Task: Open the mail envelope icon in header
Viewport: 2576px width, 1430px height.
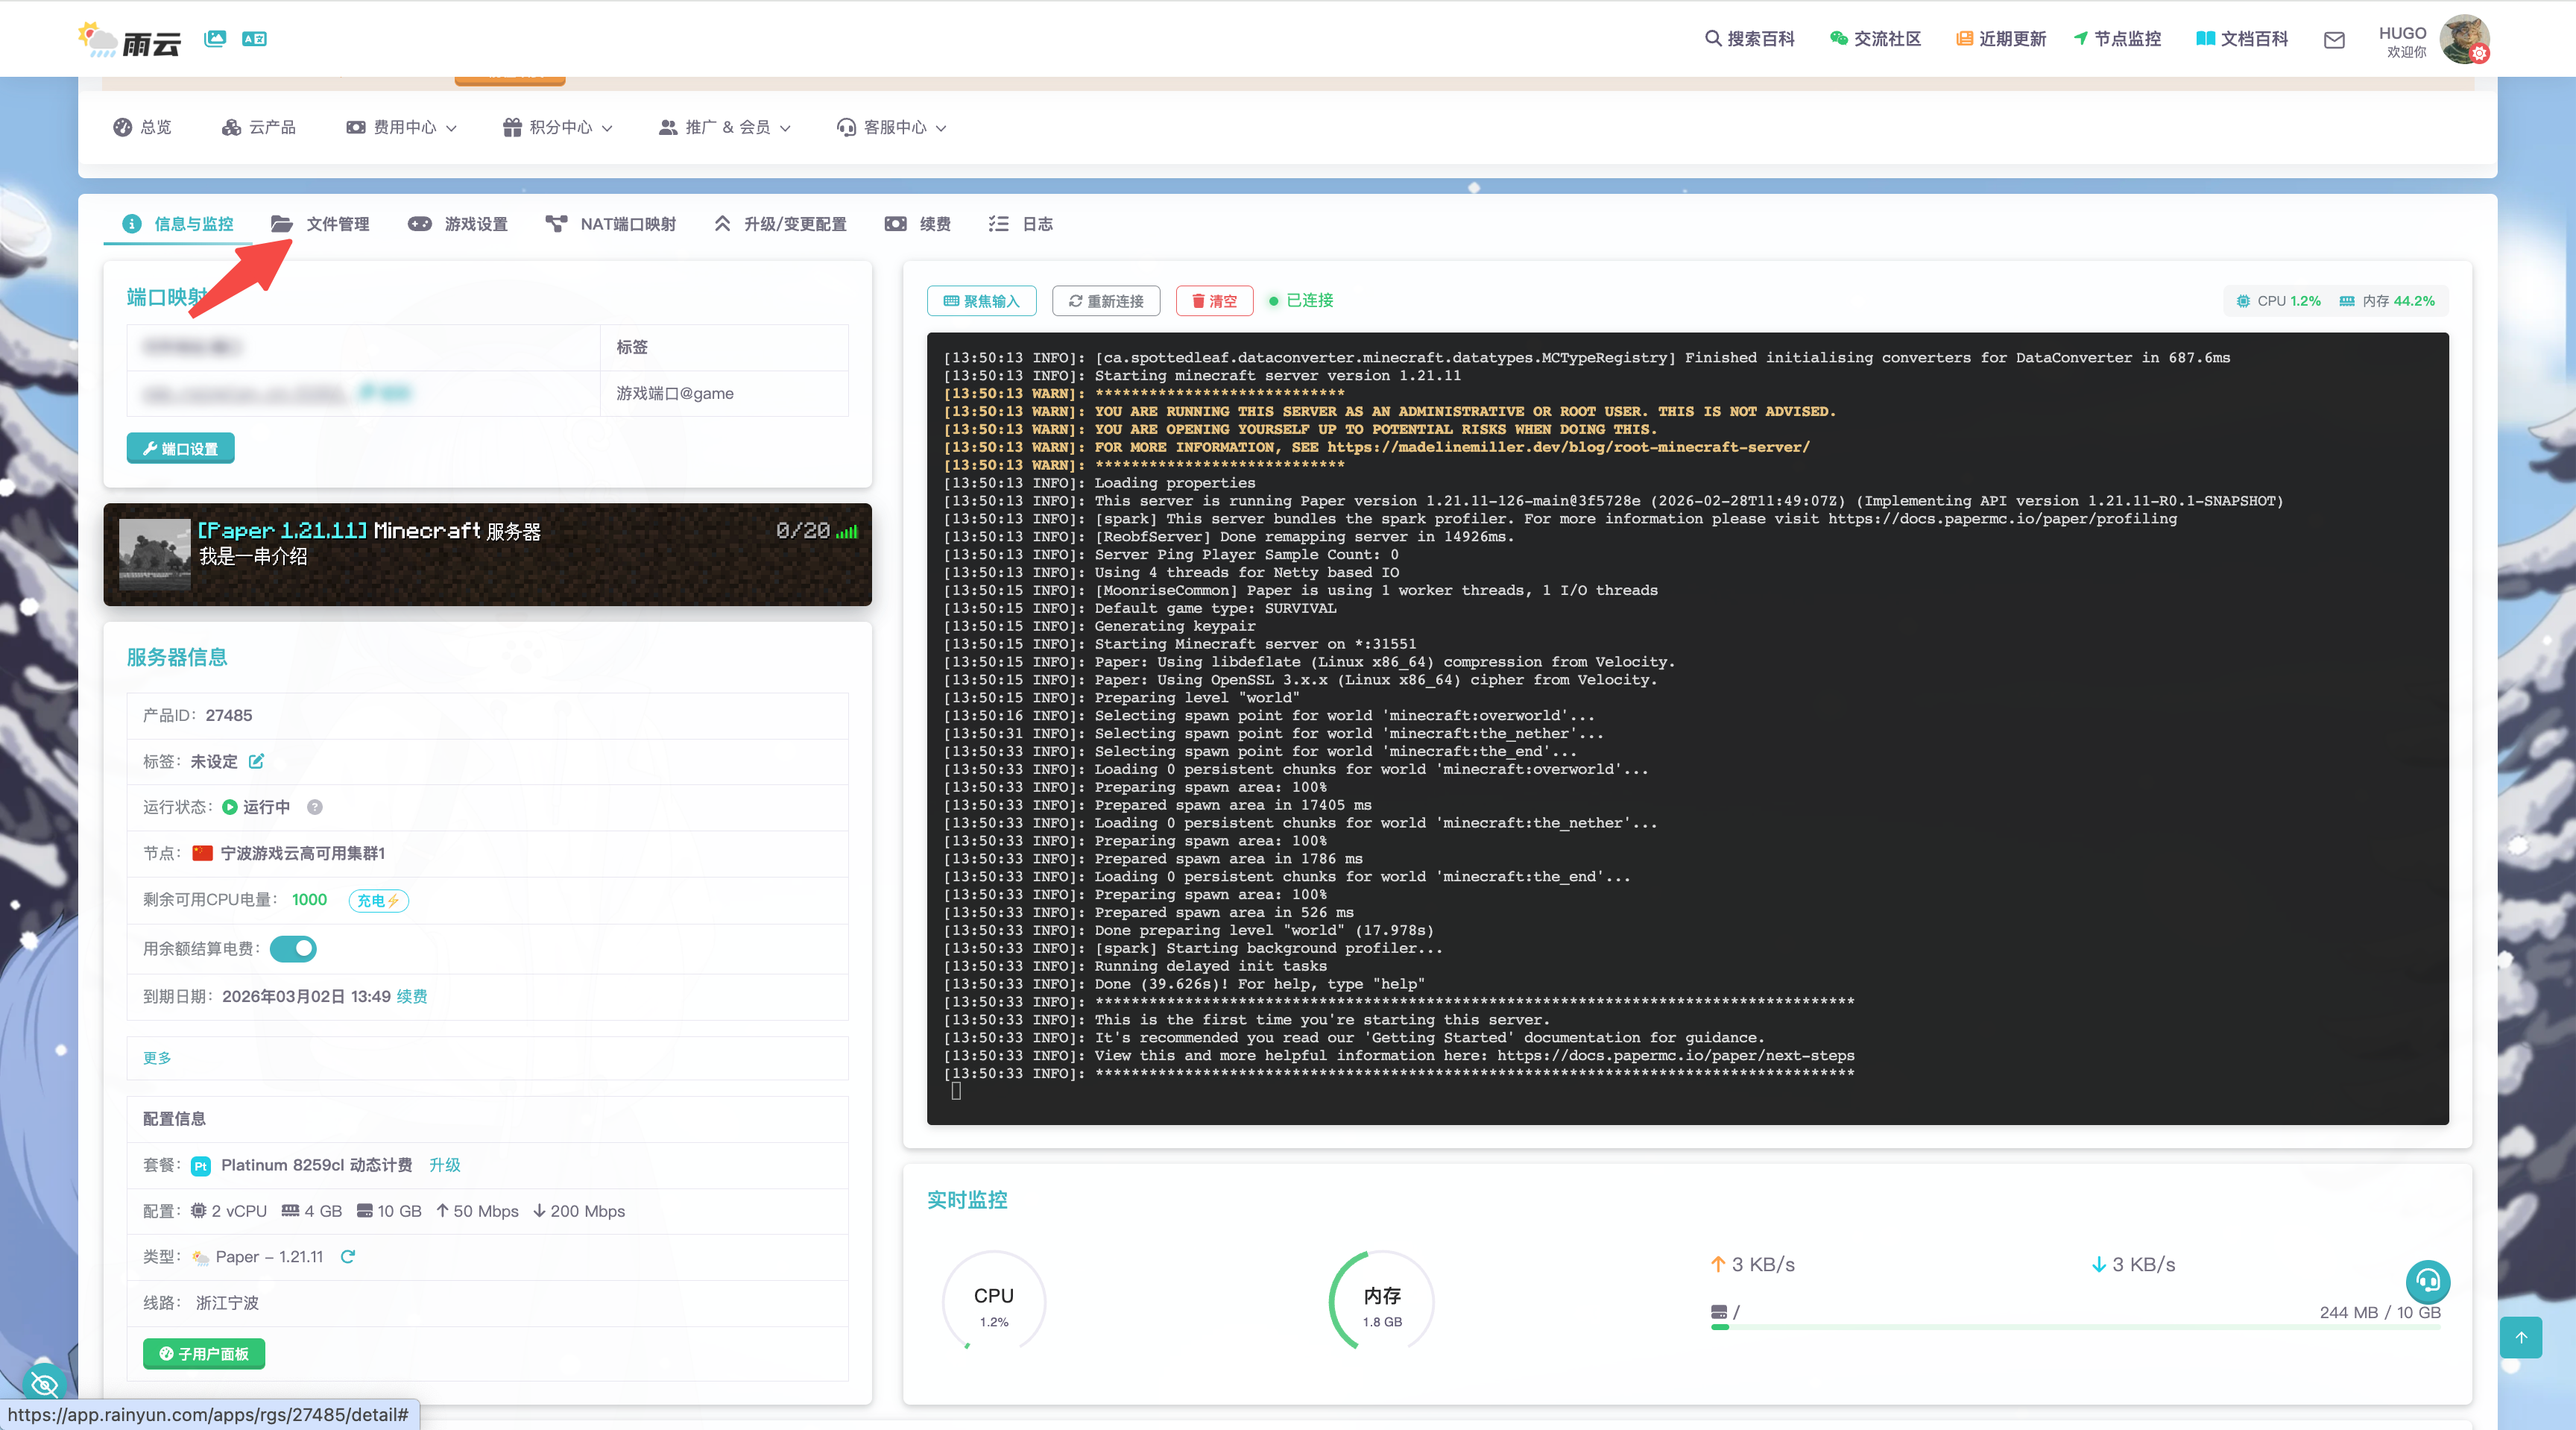Action: click(2334, 39)
